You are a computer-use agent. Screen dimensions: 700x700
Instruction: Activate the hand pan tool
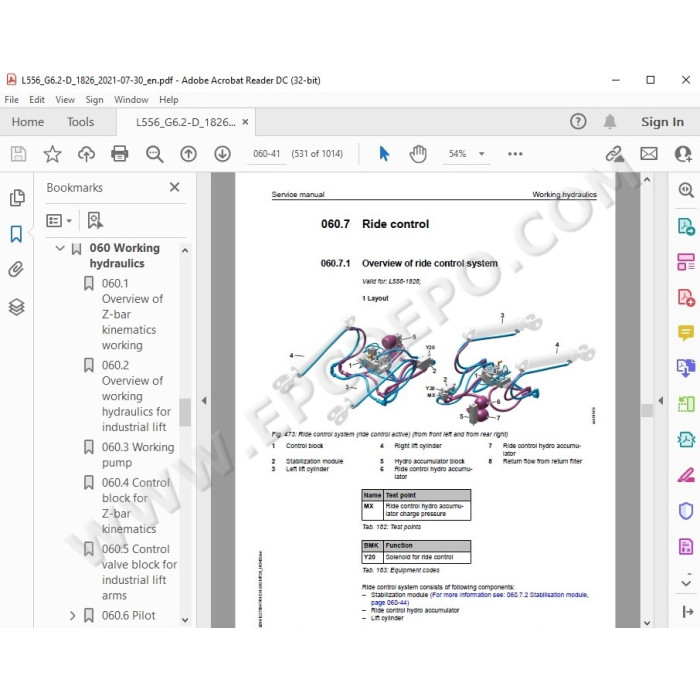click(418, 154)
